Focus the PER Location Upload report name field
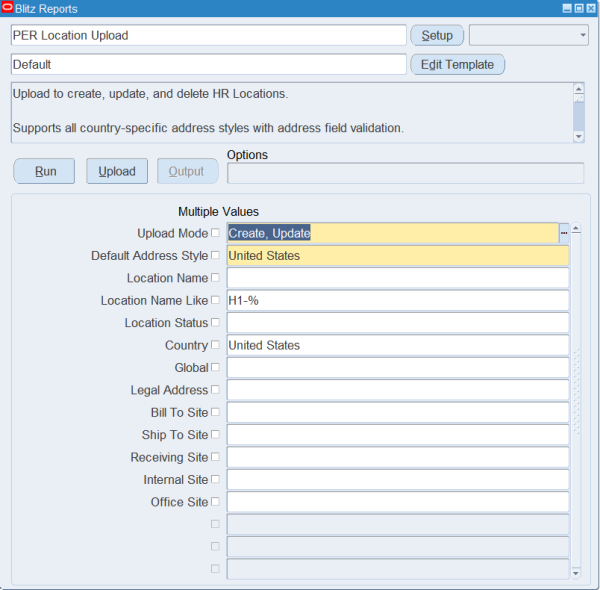Image resolution: width=600 pixels, height=590 pixels. (209, 35)
